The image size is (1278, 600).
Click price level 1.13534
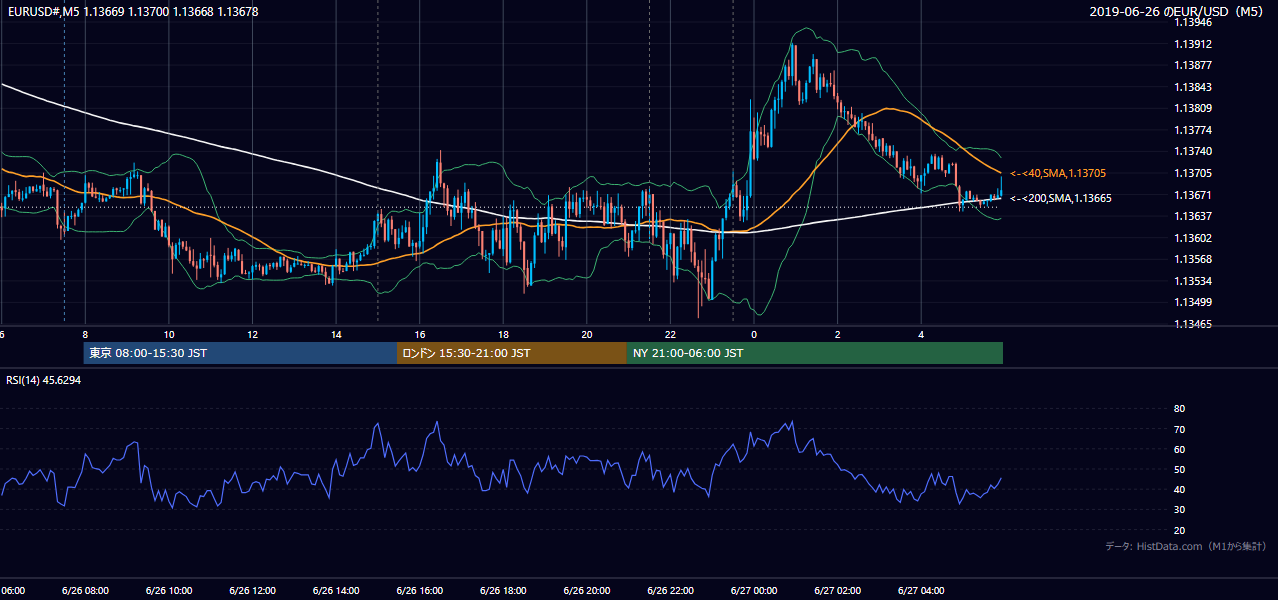coord(1192,281)
